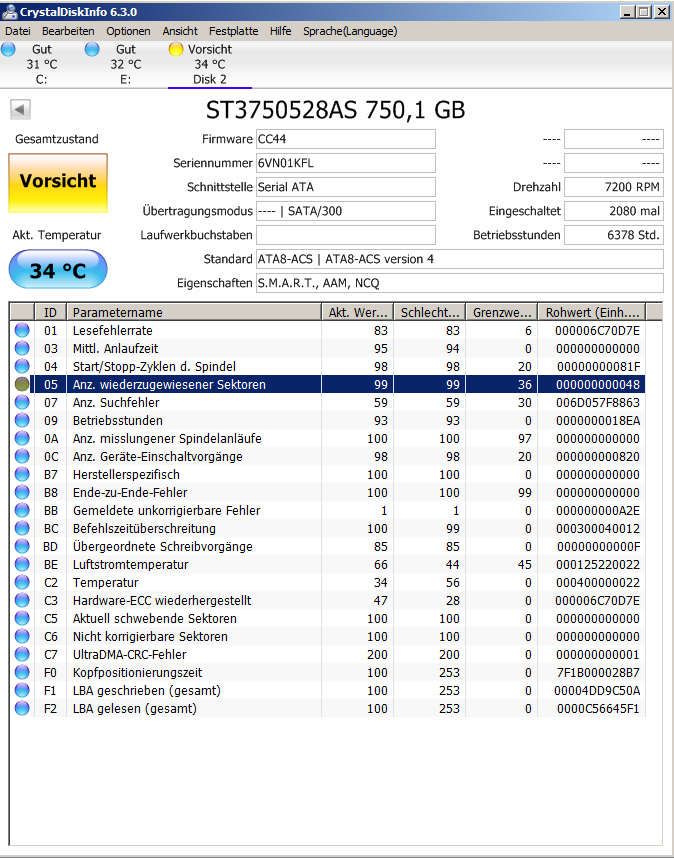Click status orb of Kopfpositionierungszeit row
This screenshot has width=674, height=858.
(x=22, y=673)
